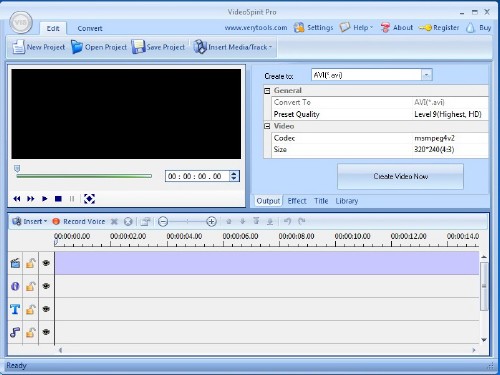This screenshot has width=500, height=375.
Task: Click the Create Video Now button
Action: click(400, 176)
